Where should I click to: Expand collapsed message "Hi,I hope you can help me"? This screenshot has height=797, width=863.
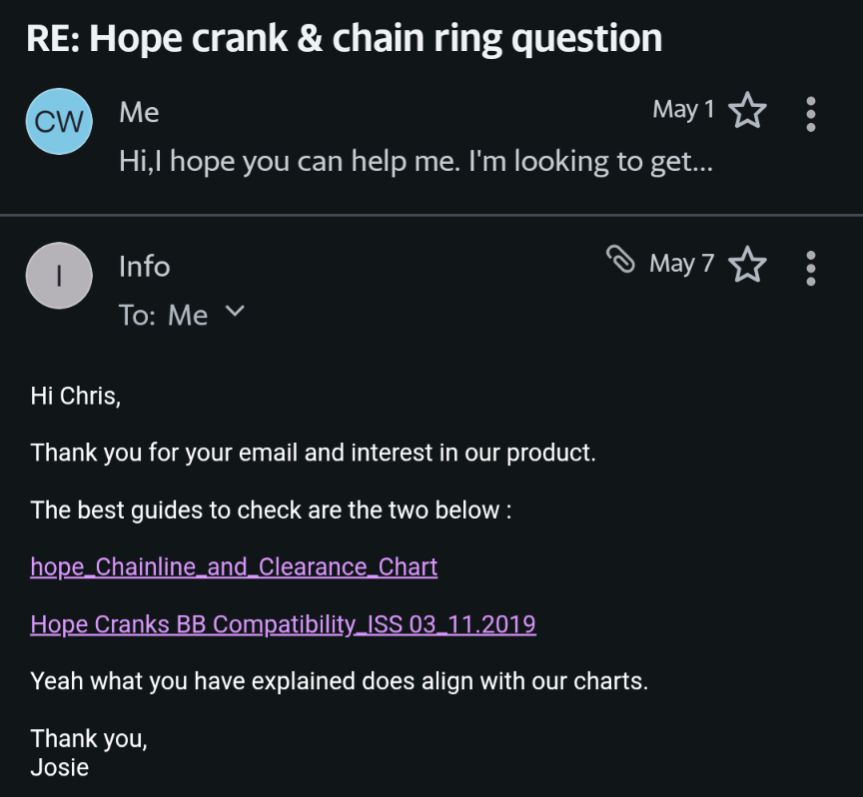point(415,162)
